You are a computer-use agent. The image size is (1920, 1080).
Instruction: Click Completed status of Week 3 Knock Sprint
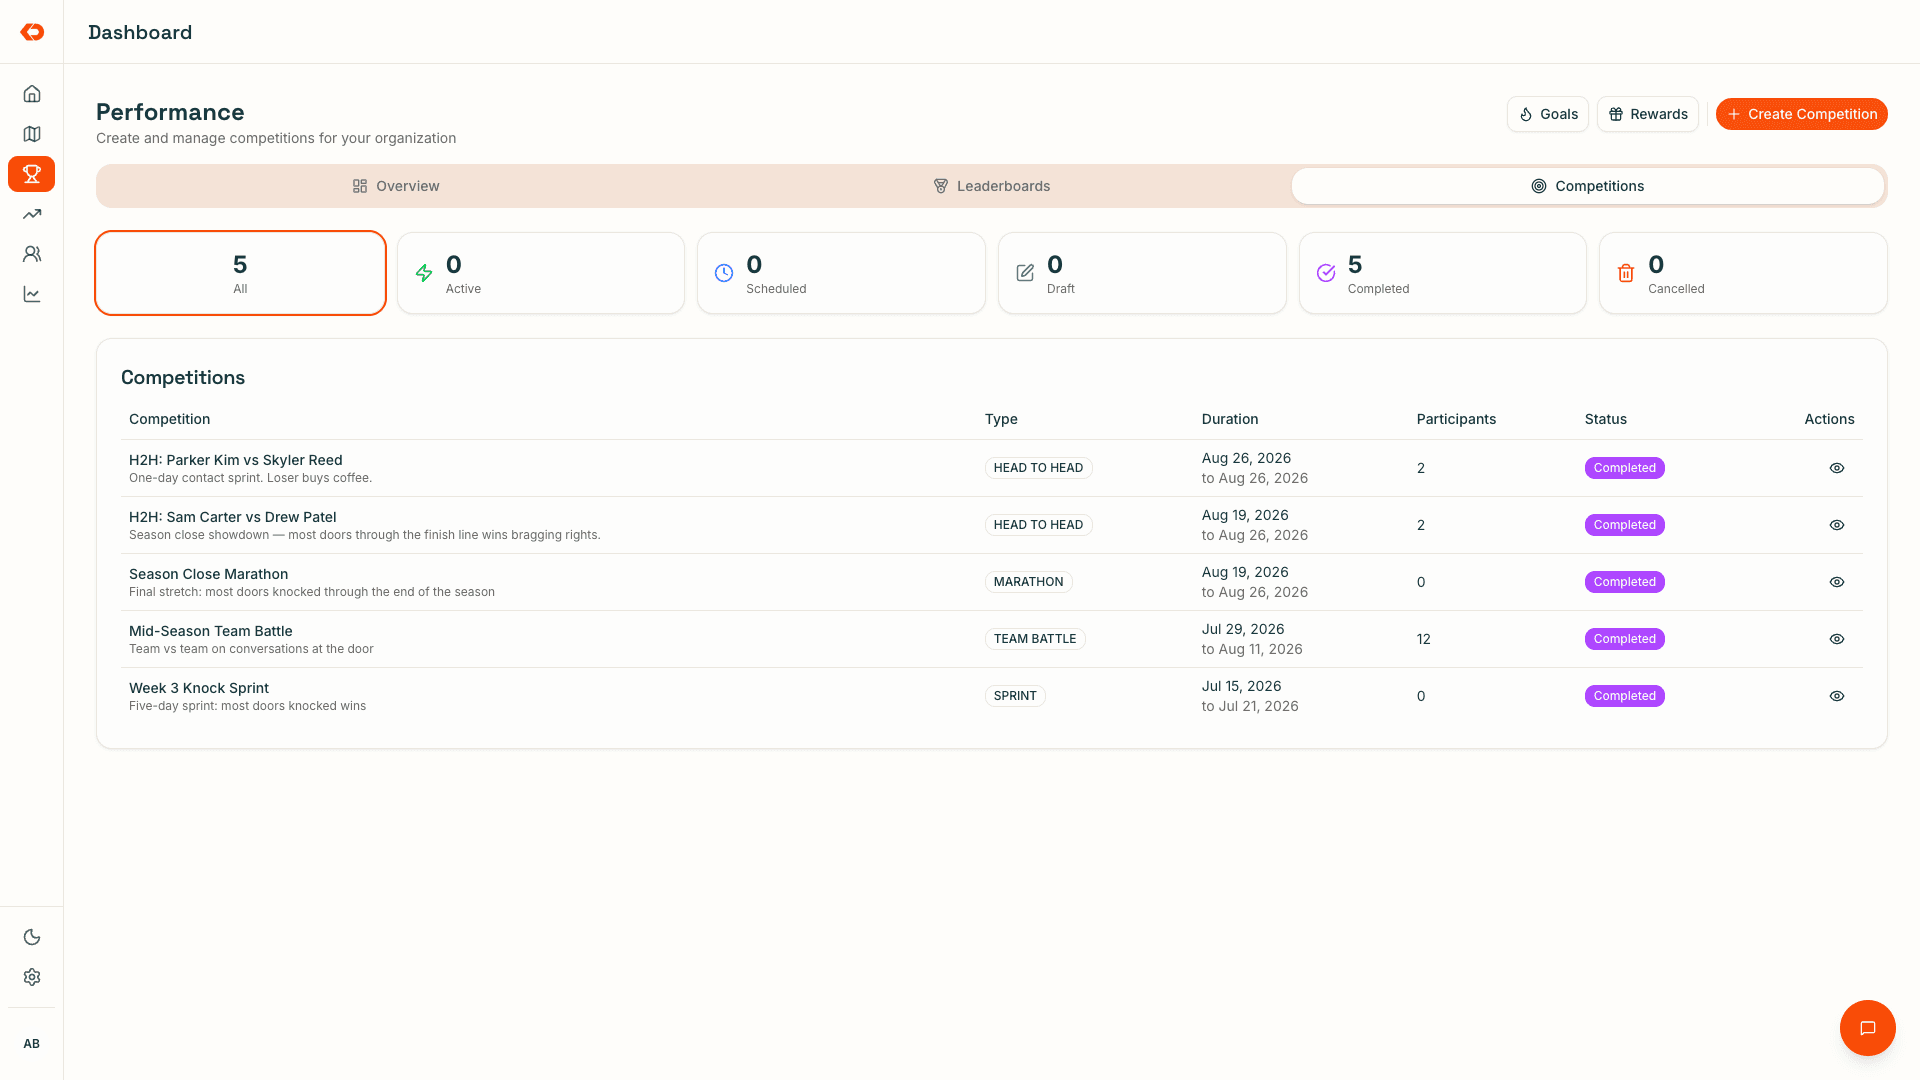(x=1624, y=696)
